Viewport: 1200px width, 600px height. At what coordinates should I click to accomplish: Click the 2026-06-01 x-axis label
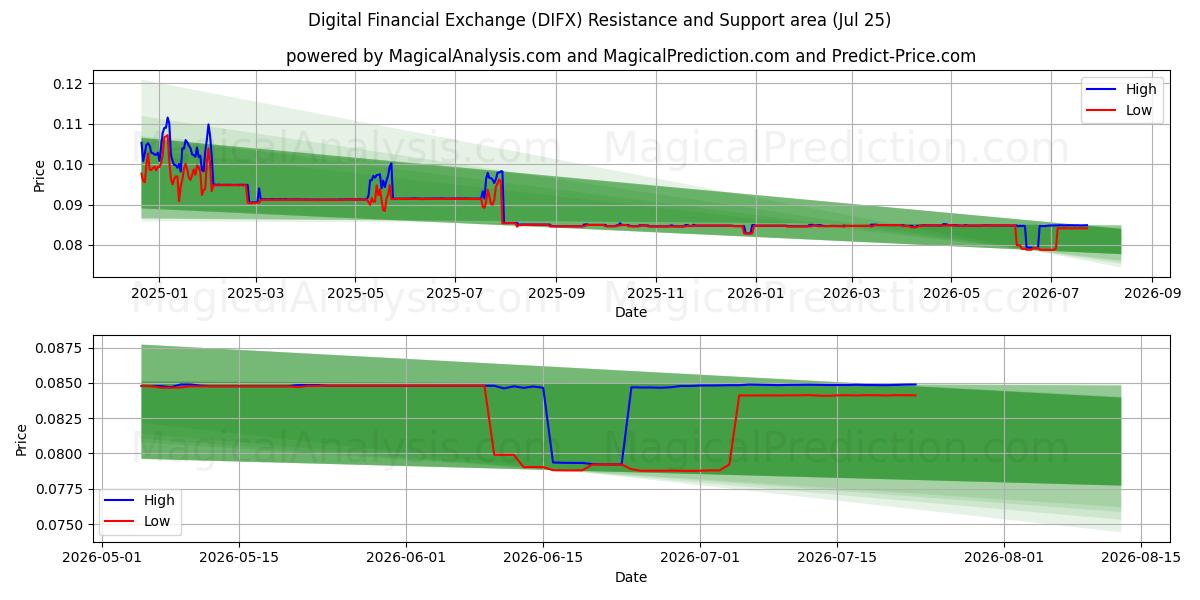tap(406, 558)
